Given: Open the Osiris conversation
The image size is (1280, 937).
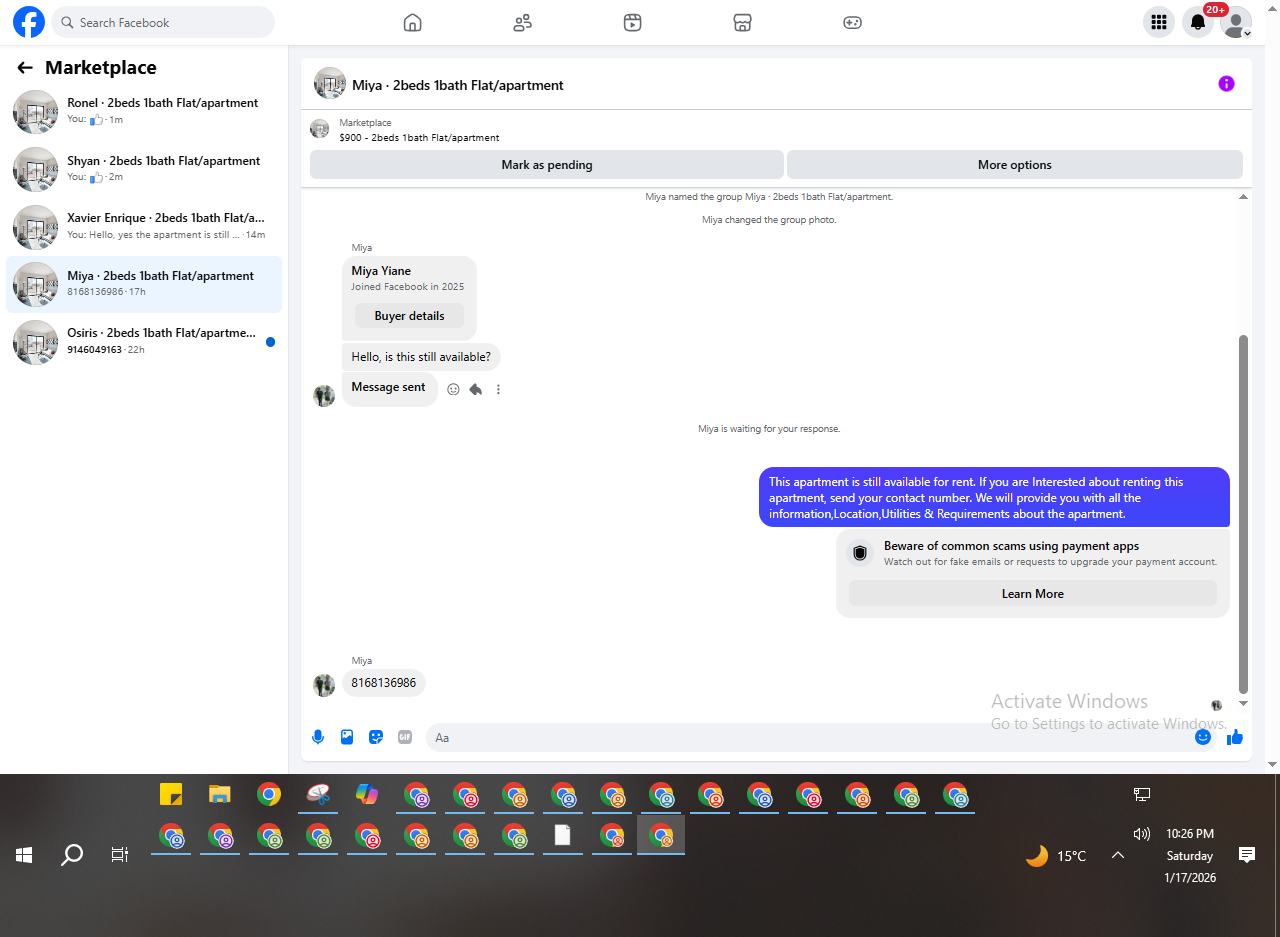Looking at the screenshot, I should pyautogui.click(x=144, y=342).
